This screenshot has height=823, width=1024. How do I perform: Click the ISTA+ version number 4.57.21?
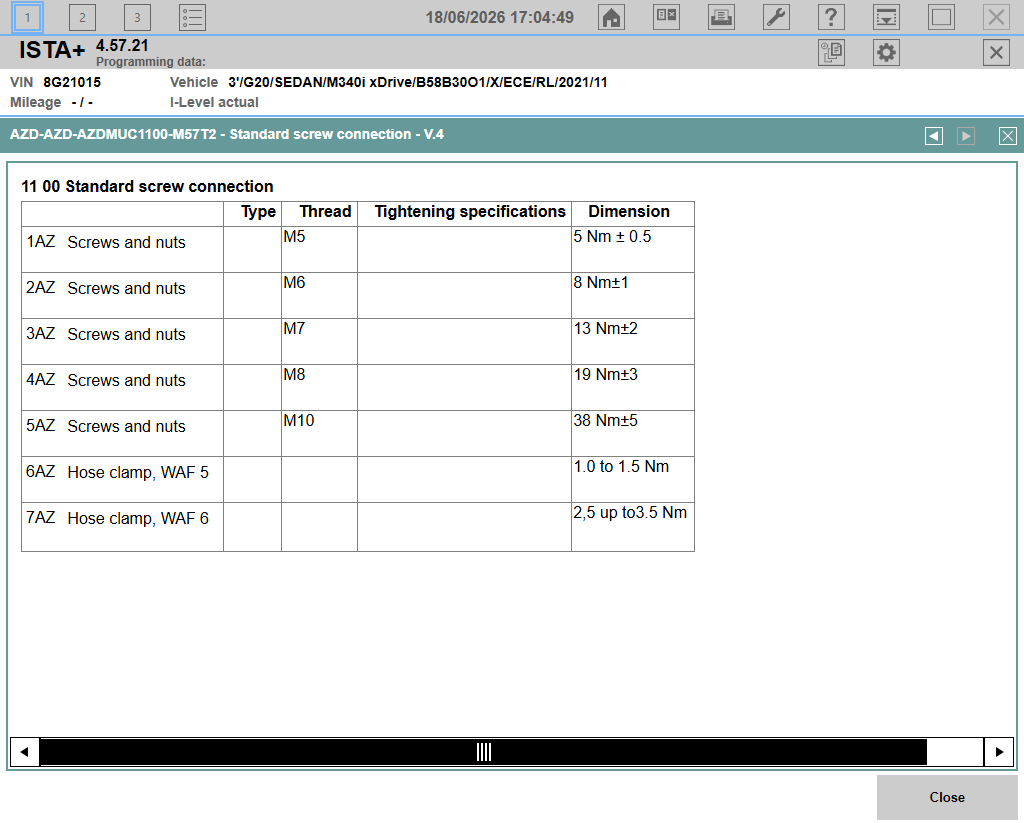tap(122, 46)
